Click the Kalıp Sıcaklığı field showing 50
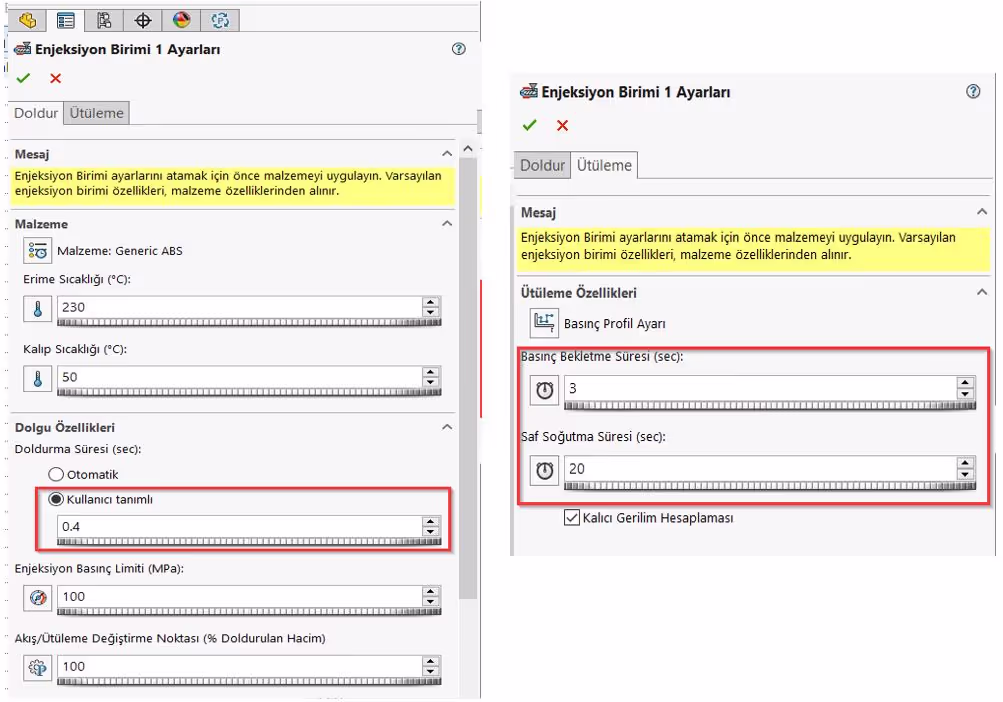Viewport: 1003px width, 702px height. coord(239,377)
